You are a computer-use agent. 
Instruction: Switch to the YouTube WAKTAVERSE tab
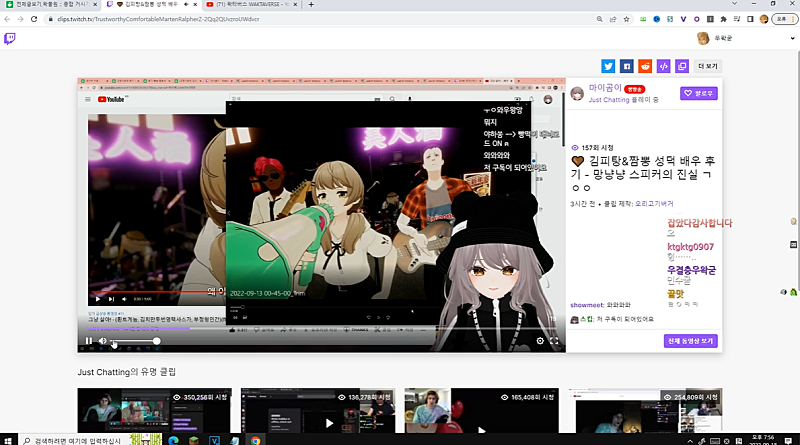pyautogui.click(x=250, y=5)
